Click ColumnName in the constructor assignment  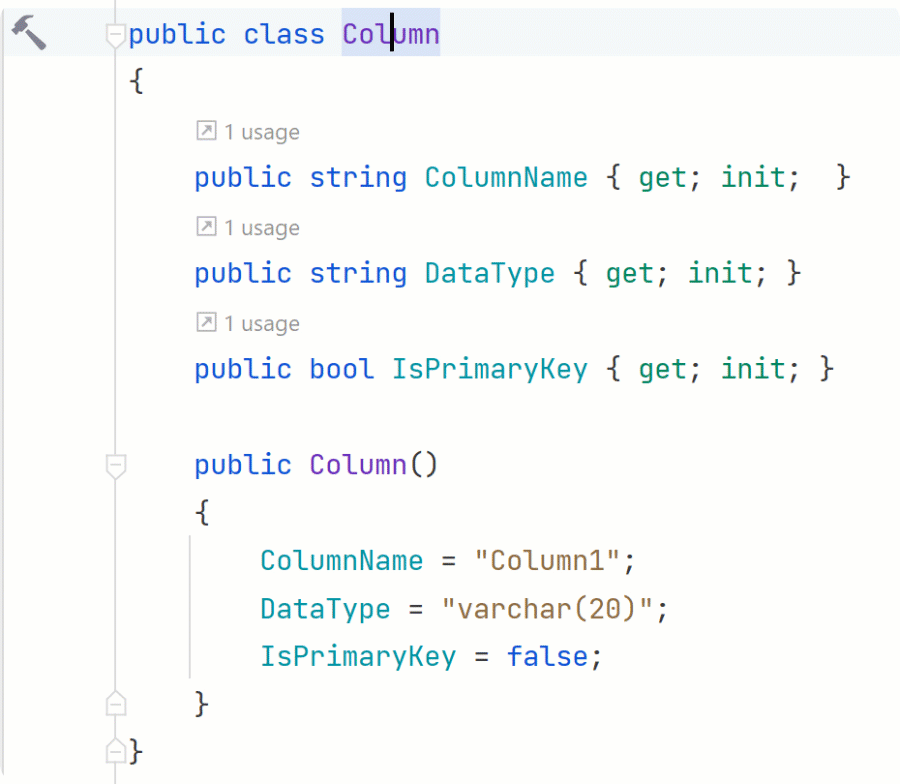(342, 561)
